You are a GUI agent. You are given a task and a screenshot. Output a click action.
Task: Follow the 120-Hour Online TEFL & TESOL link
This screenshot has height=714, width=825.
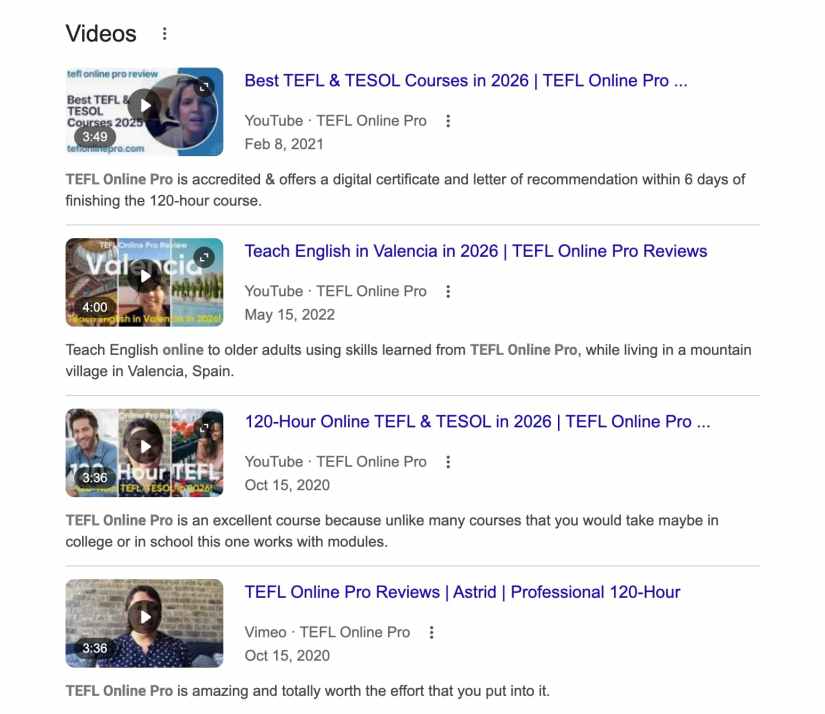tap(476, 421)
